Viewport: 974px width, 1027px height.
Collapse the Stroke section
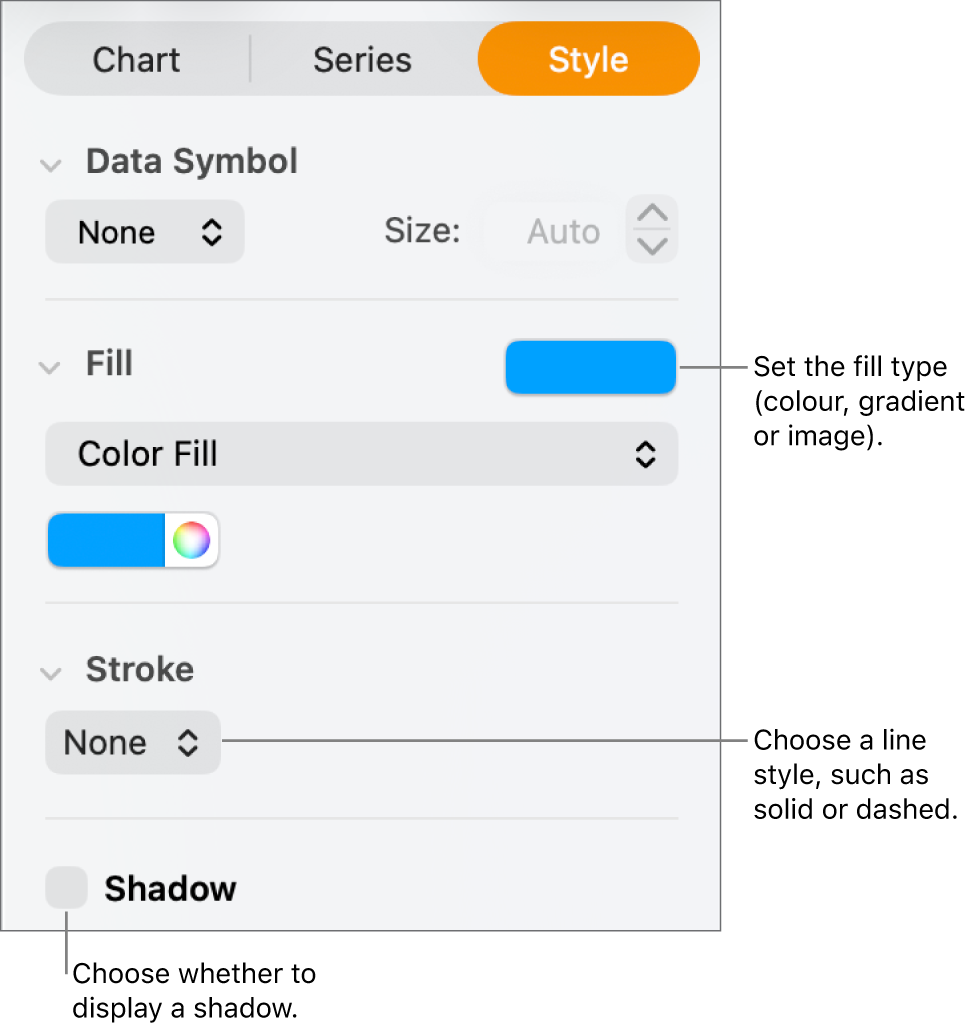[x=50, y=673]
